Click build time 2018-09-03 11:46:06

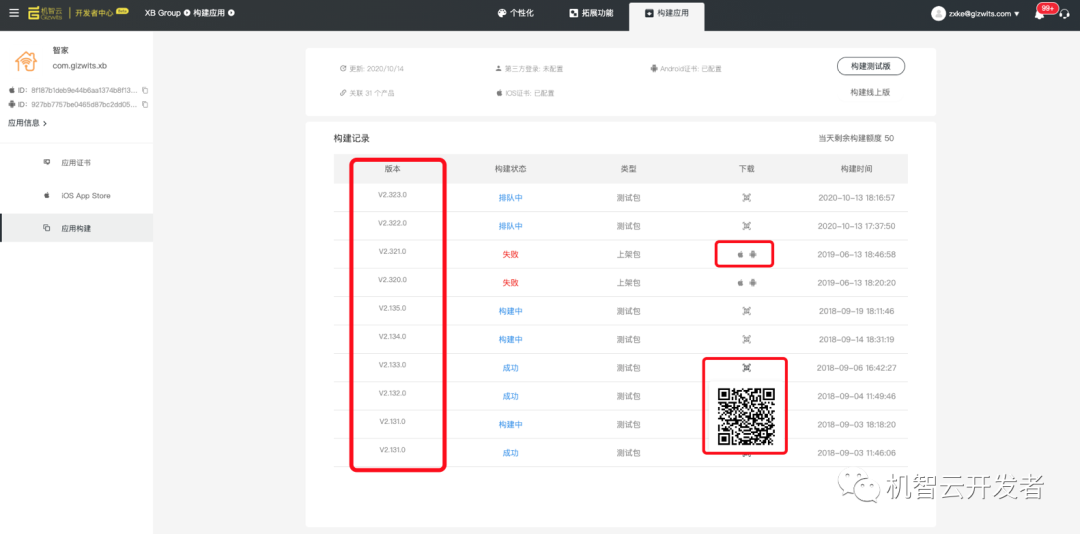[x=856, y=453]
